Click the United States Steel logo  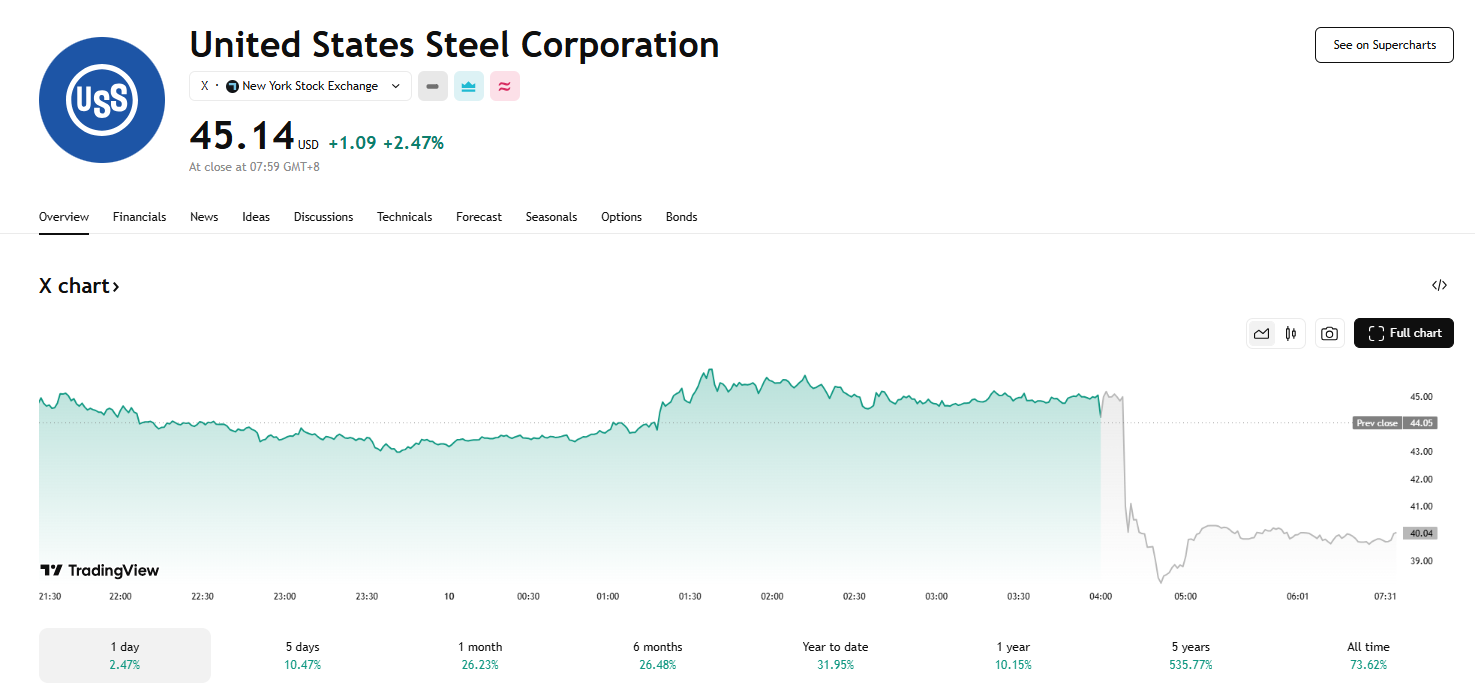102,100
